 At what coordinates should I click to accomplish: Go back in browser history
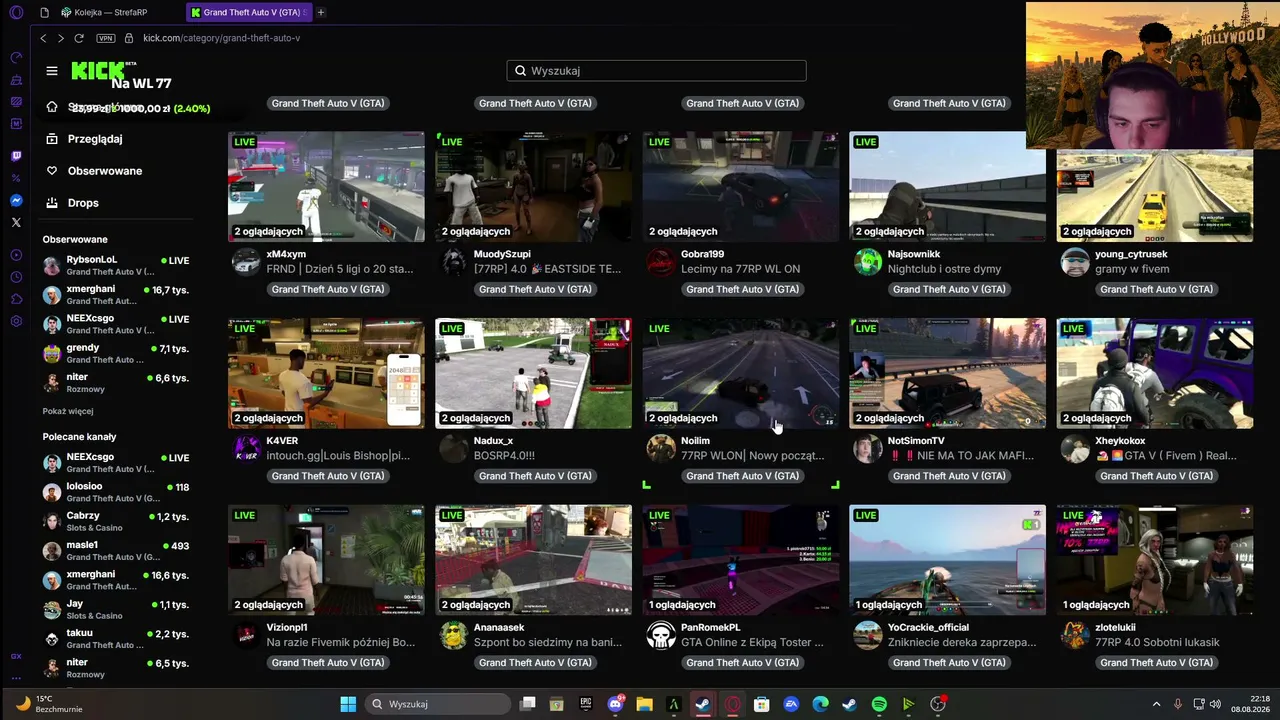(x=43, y=38)
